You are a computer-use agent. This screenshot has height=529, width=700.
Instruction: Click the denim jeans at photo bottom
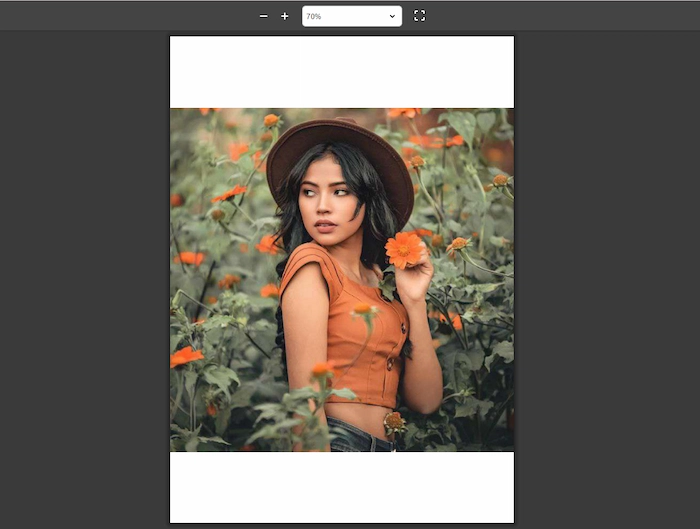357,438
